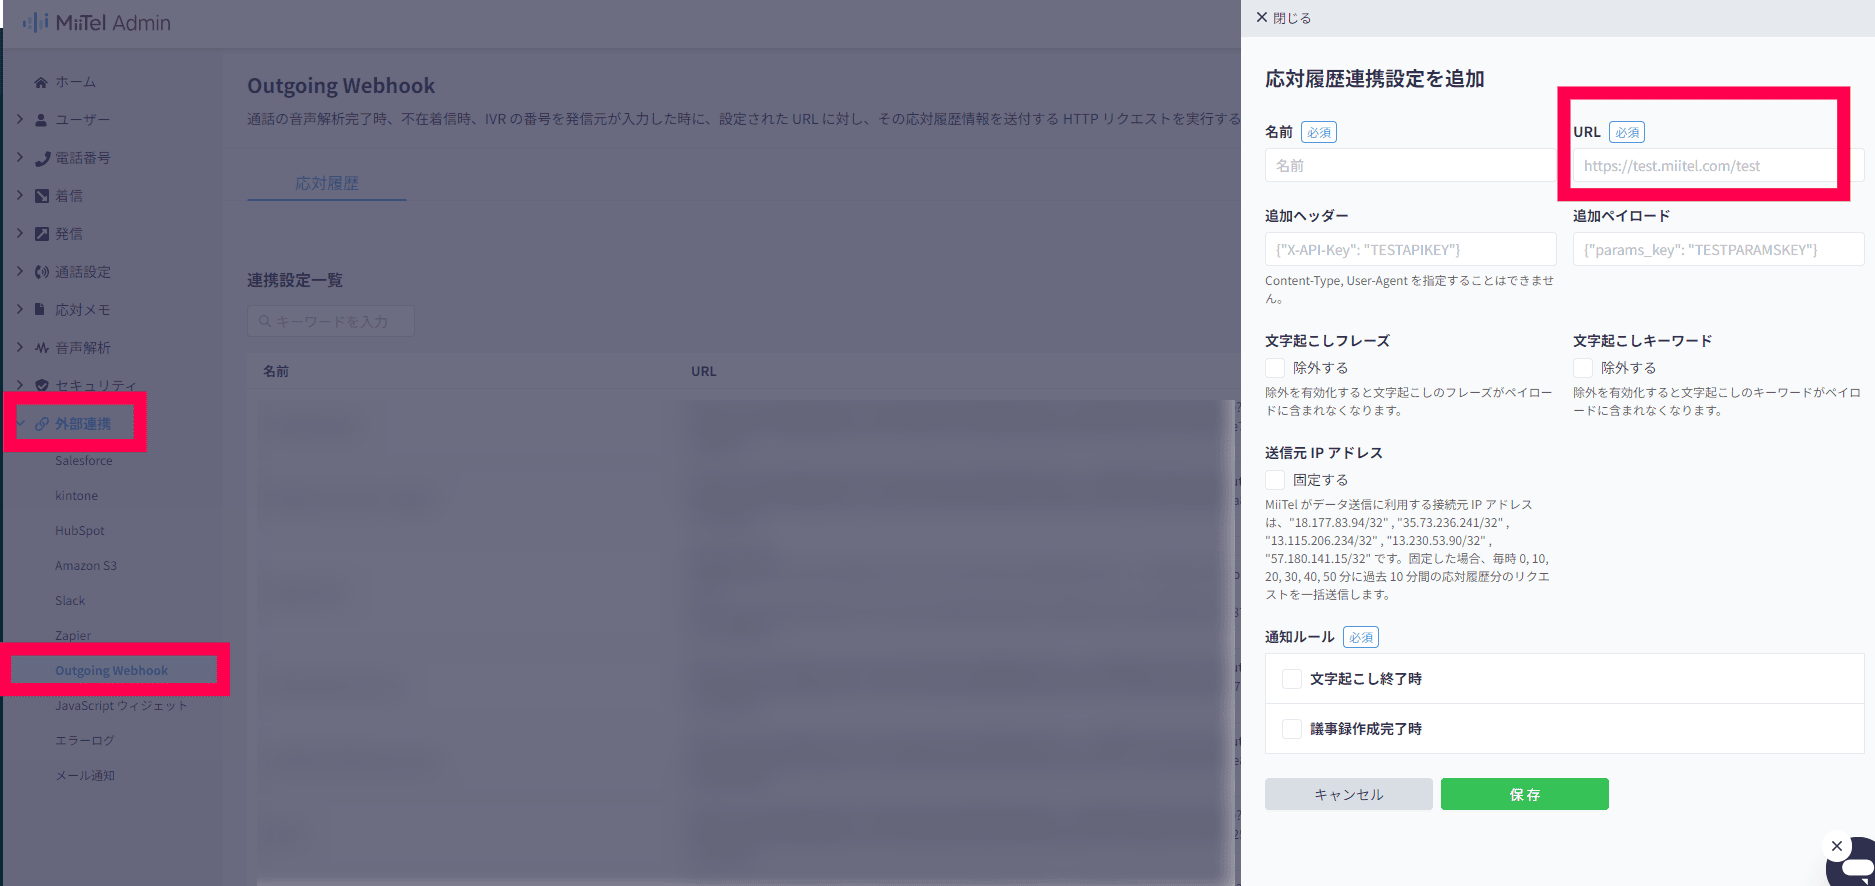Focus the 名前 input field
The width and height of the screenshot is (1875, 886).
[x=1411, y=166]
